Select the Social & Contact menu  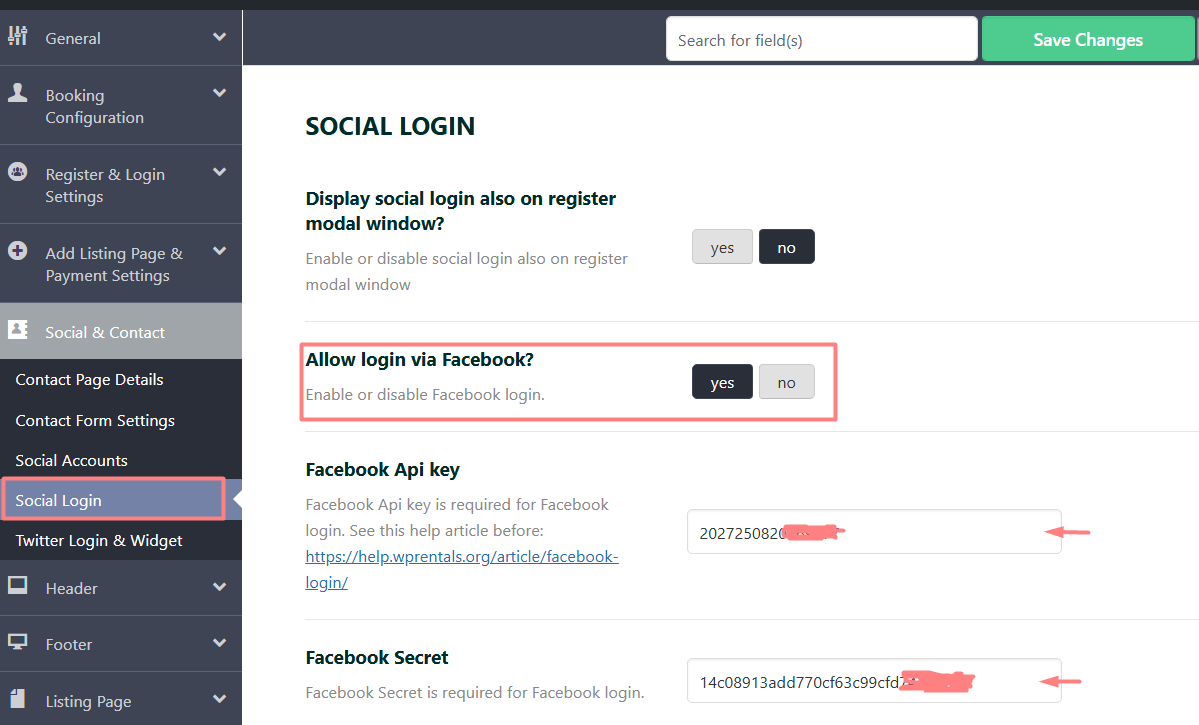[121, 331]
